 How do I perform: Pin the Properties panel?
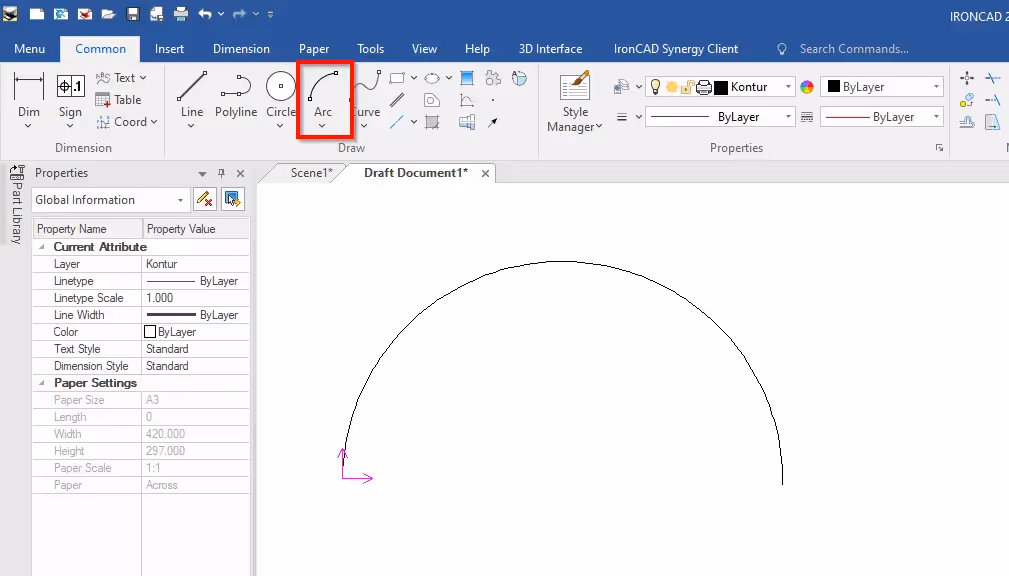click(221, 173)
